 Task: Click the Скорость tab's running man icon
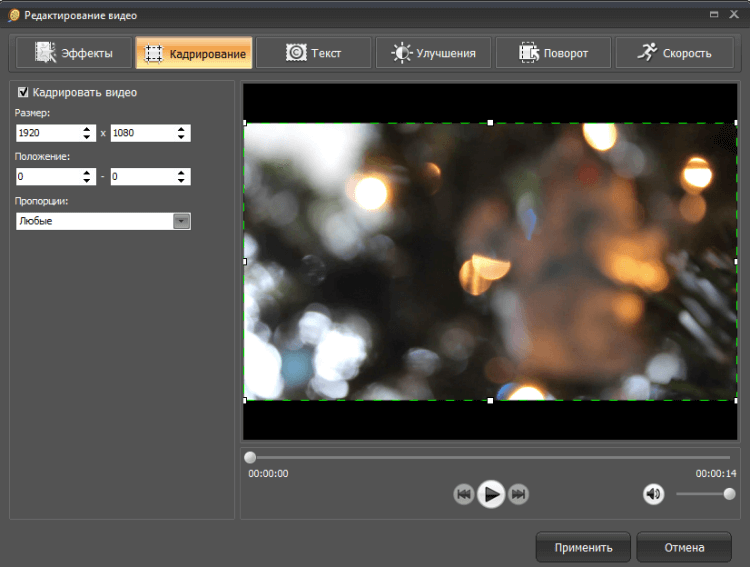pos(647,52)
